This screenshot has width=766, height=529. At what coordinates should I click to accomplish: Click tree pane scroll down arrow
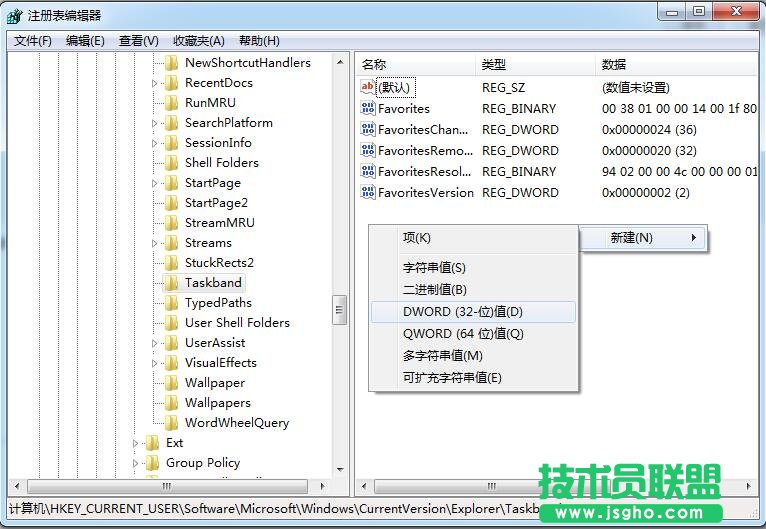(340, 470)
